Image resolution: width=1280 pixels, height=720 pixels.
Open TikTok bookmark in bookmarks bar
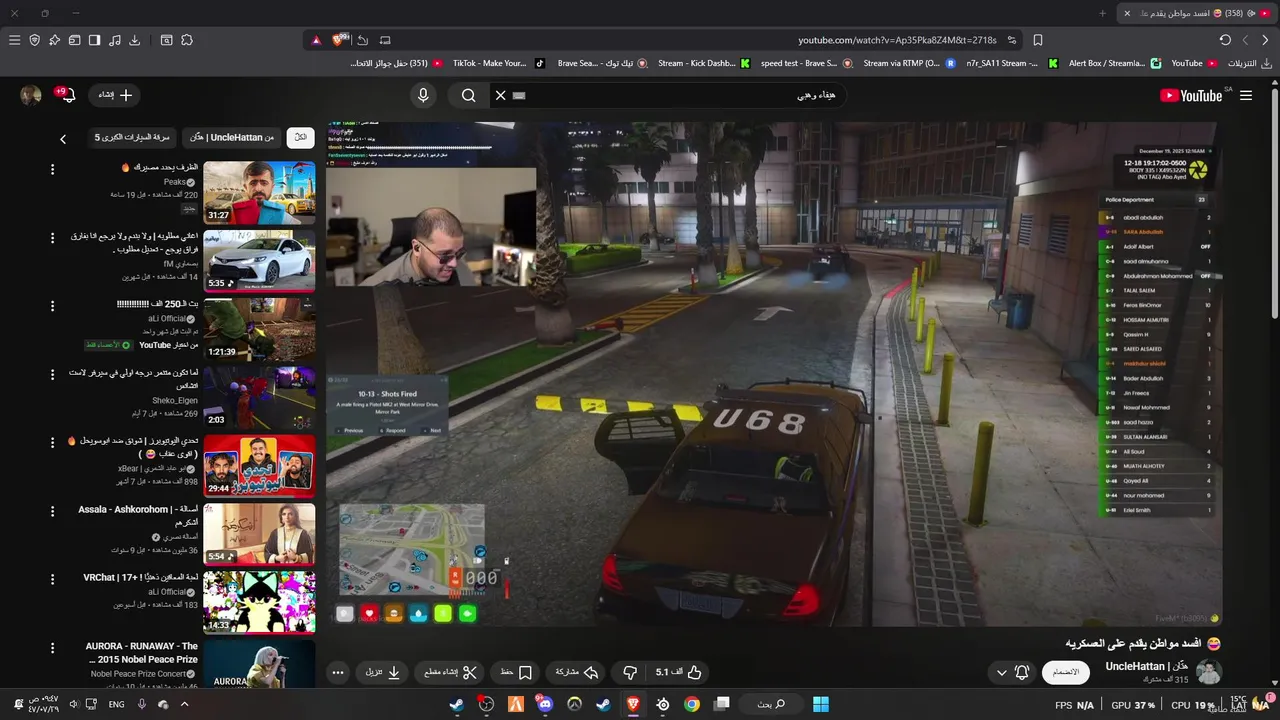click(498, 63)
